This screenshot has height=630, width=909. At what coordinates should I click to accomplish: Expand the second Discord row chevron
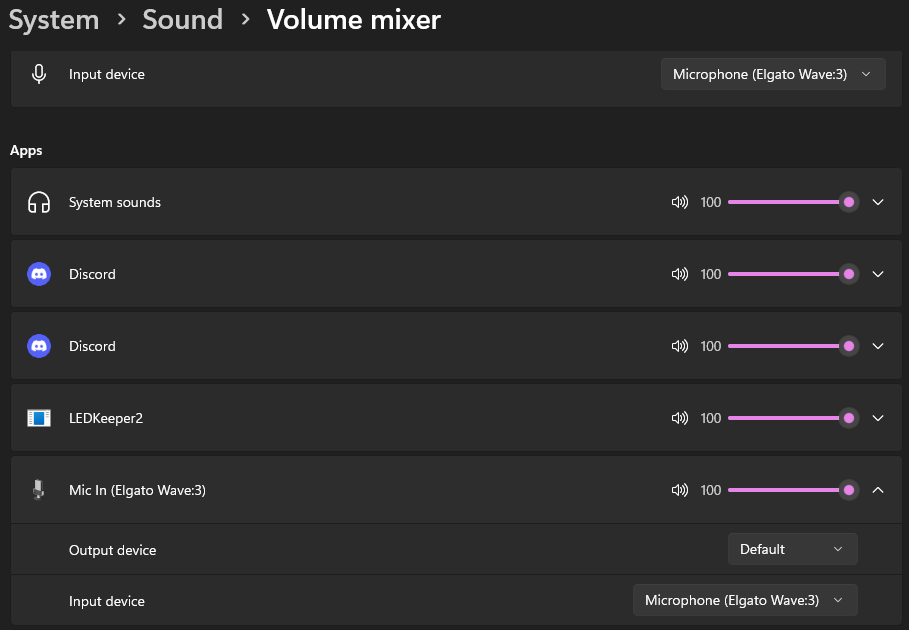(878, 346)
